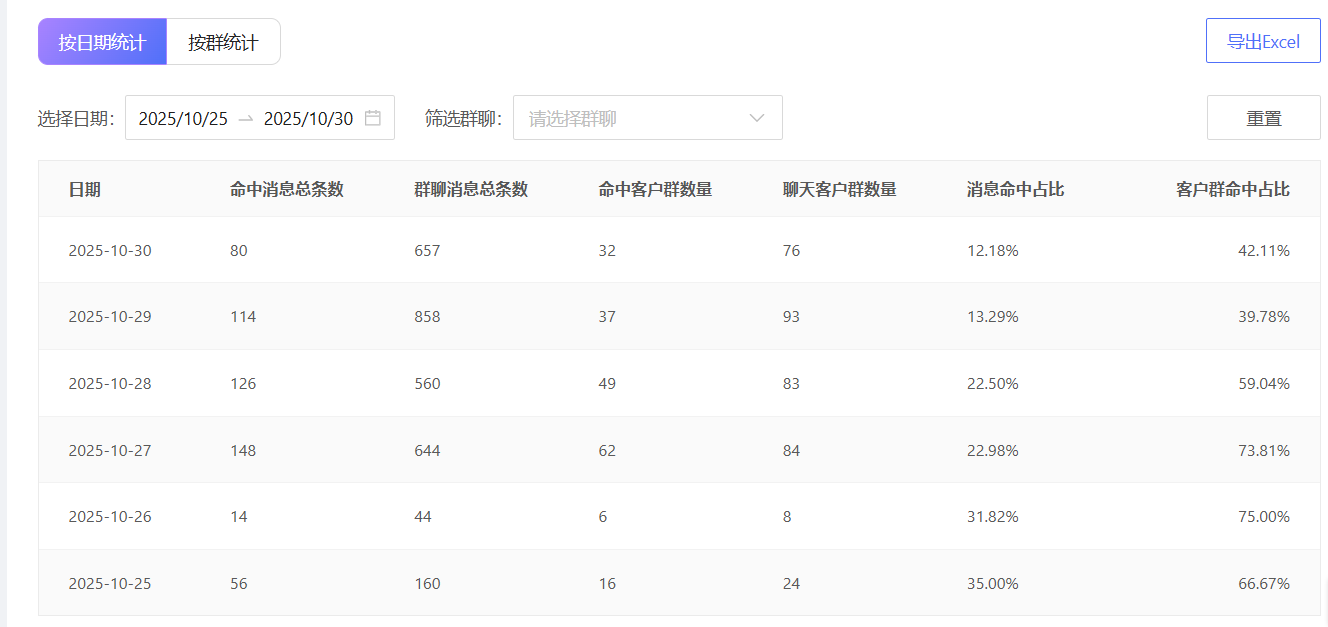Expand group chat list via chevron arrow
Image resolution: width=1328 pixels, height=627 pixels.
tap(757, 118)
